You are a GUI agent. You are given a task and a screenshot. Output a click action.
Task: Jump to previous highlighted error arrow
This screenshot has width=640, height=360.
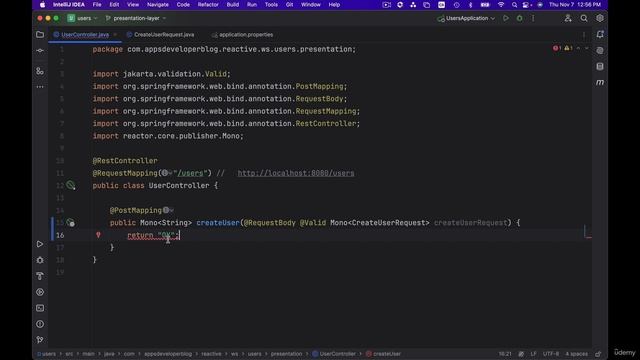point(578,48)
